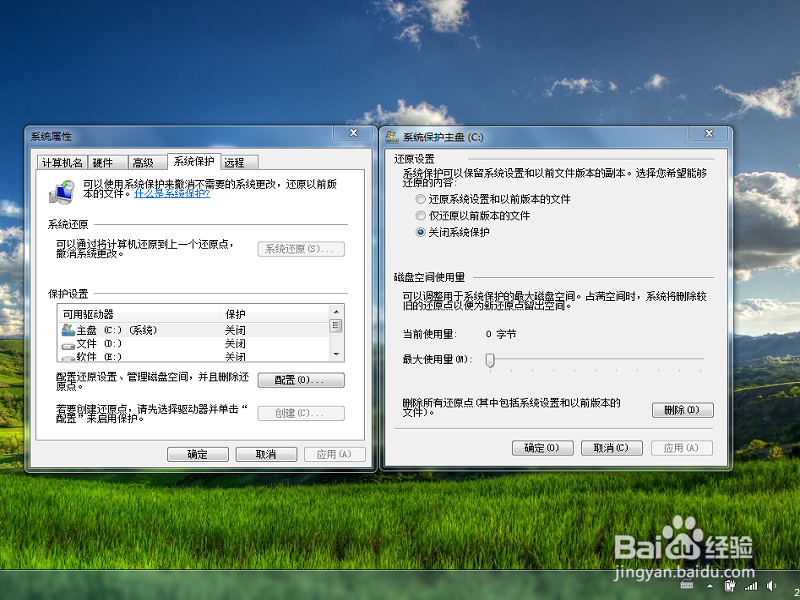
Task: Click the 创建(C)... button
Action: pyautogui.click(x=301, y=413)
